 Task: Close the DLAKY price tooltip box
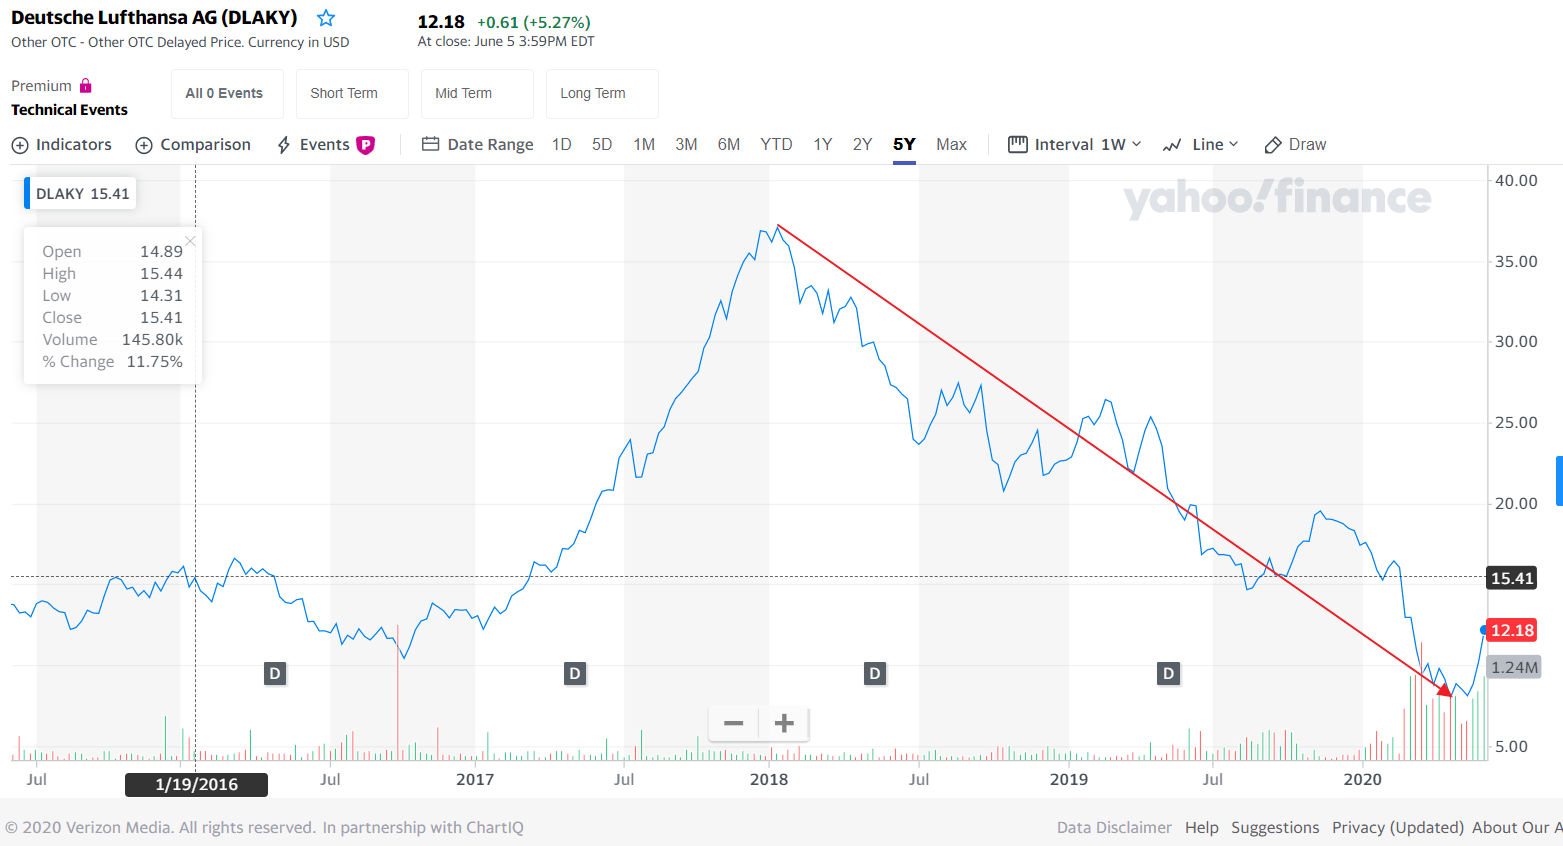pos(190,241)
